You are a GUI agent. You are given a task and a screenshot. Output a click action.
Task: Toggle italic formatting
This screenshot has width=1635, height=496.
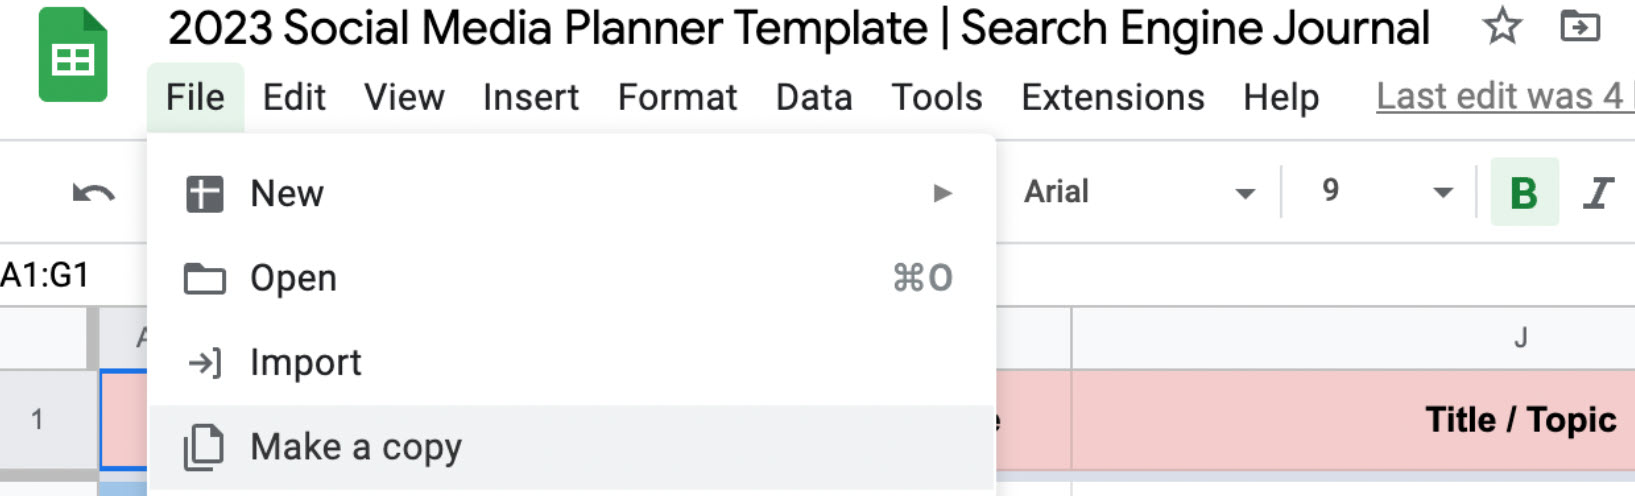coord(1598,192)
